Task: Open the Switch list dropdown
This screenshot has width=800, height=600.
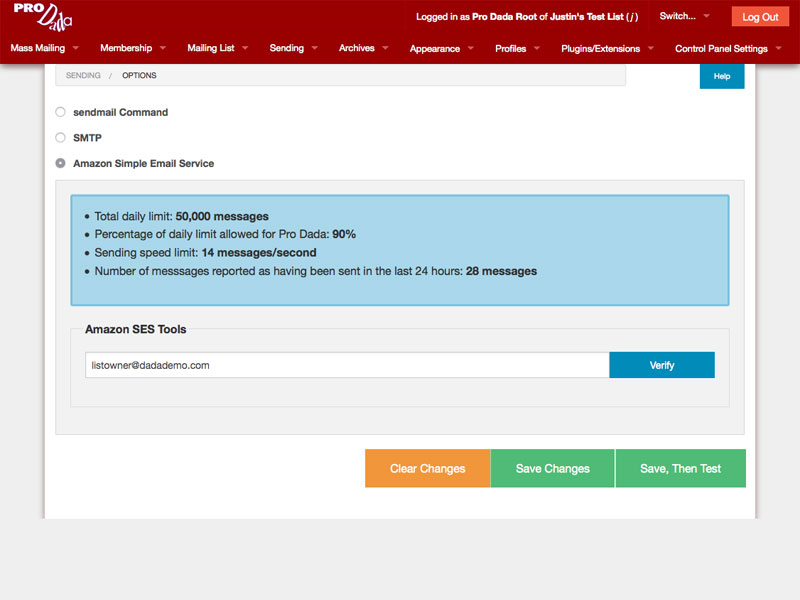Action: [684, 16]
